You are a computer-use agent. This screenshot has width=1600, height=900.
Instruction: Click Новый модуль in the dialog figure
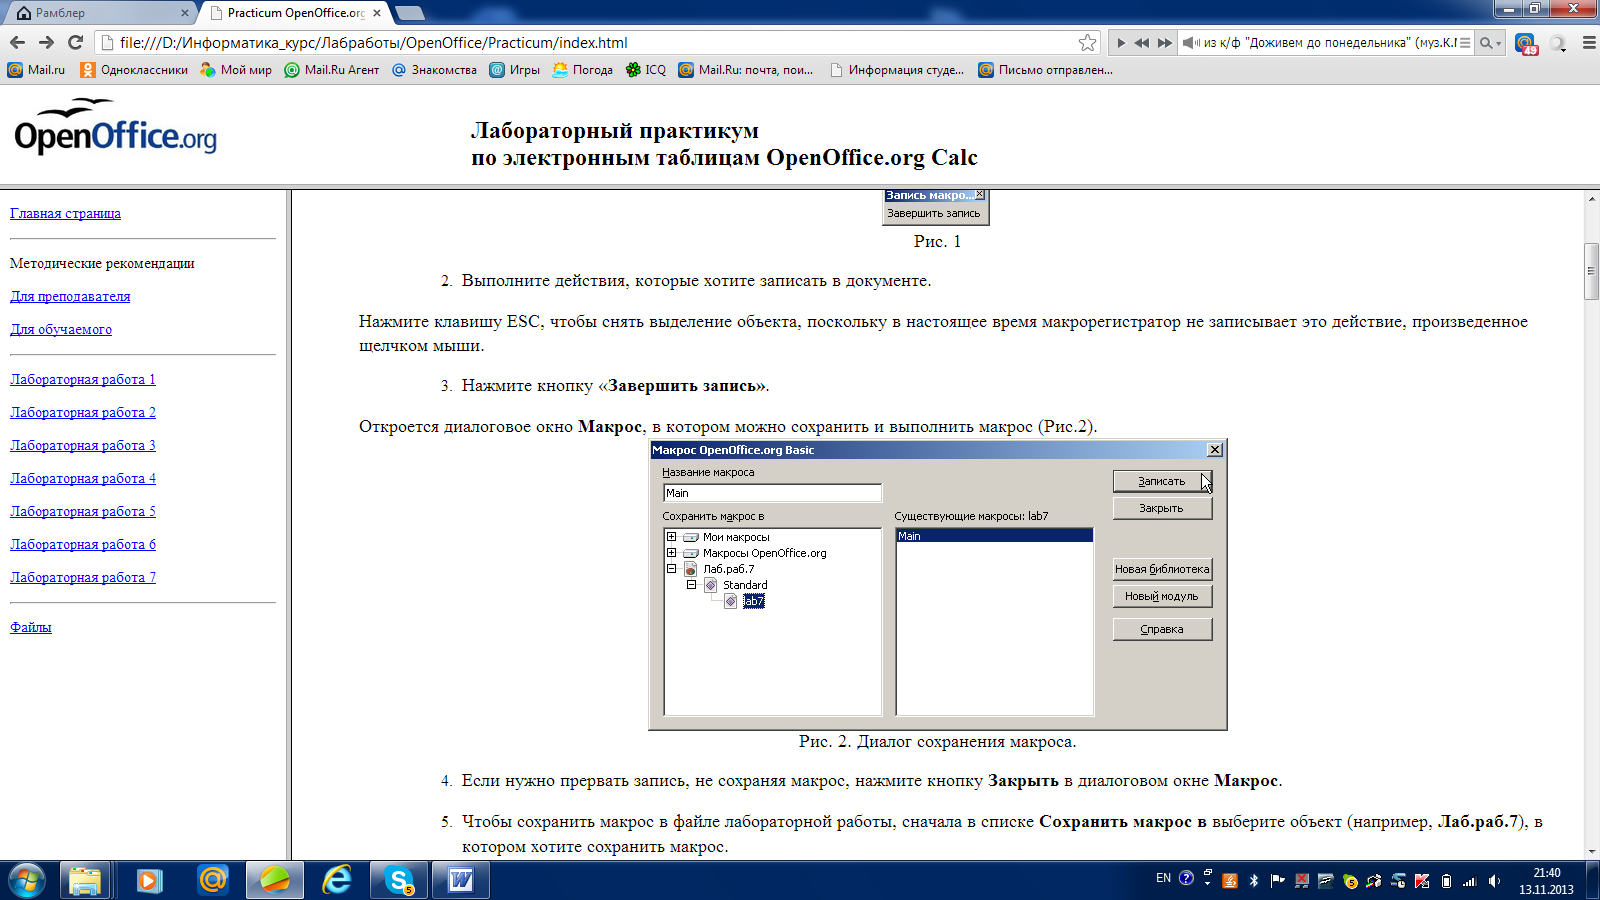click(x=1162, y=596)
